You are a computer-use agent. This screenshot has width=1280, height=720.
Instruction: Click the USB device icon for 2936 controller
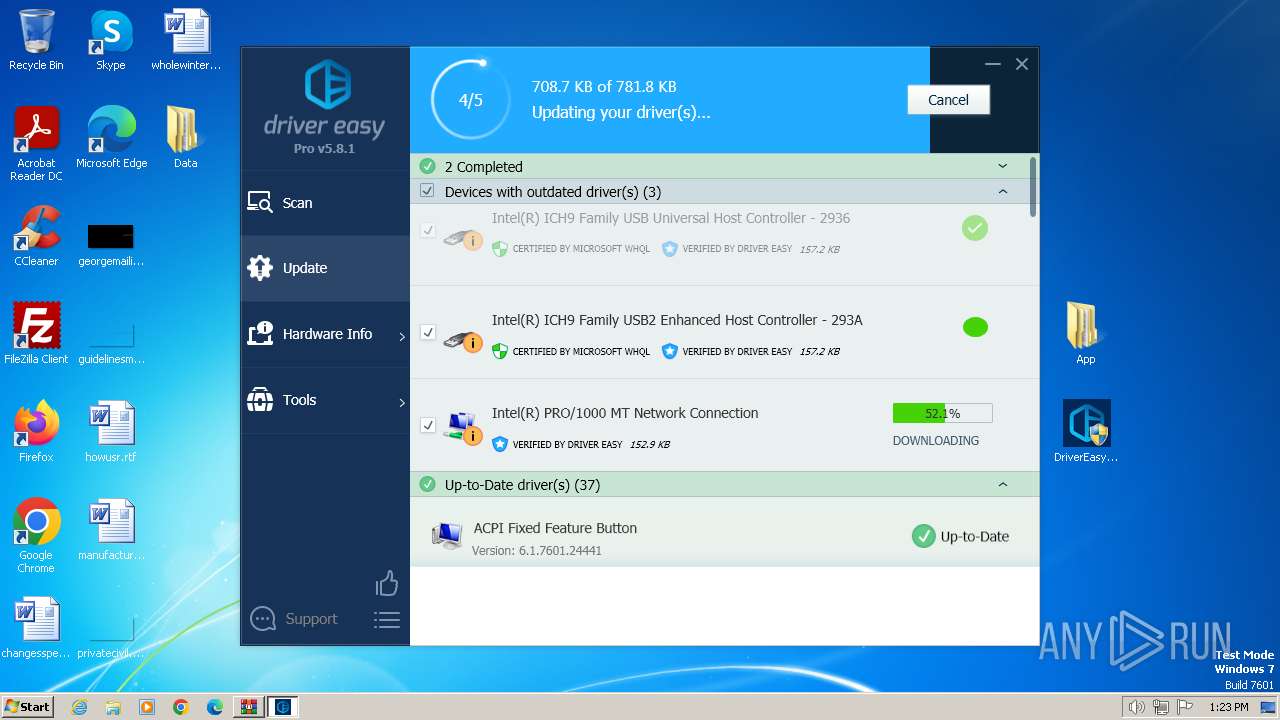463,240
